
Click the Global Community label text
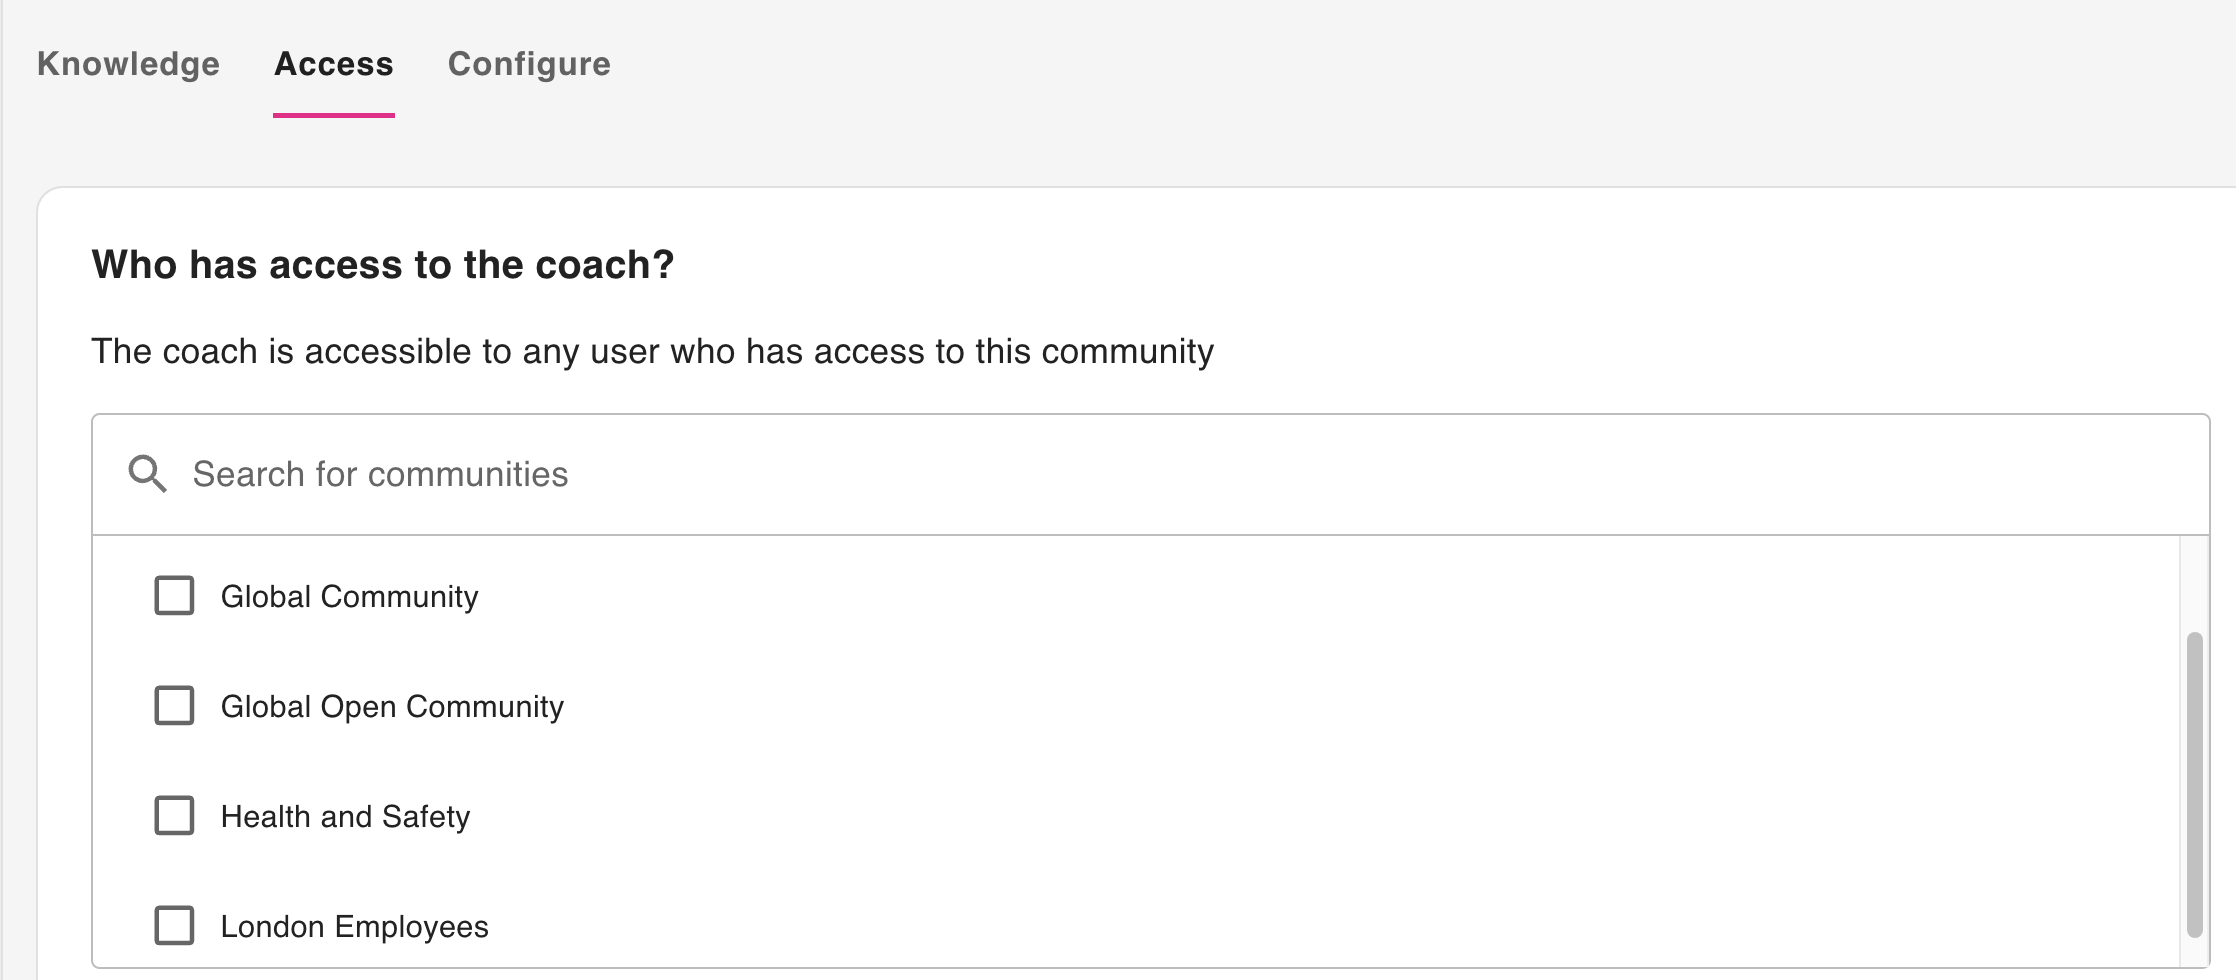(349, 597)
